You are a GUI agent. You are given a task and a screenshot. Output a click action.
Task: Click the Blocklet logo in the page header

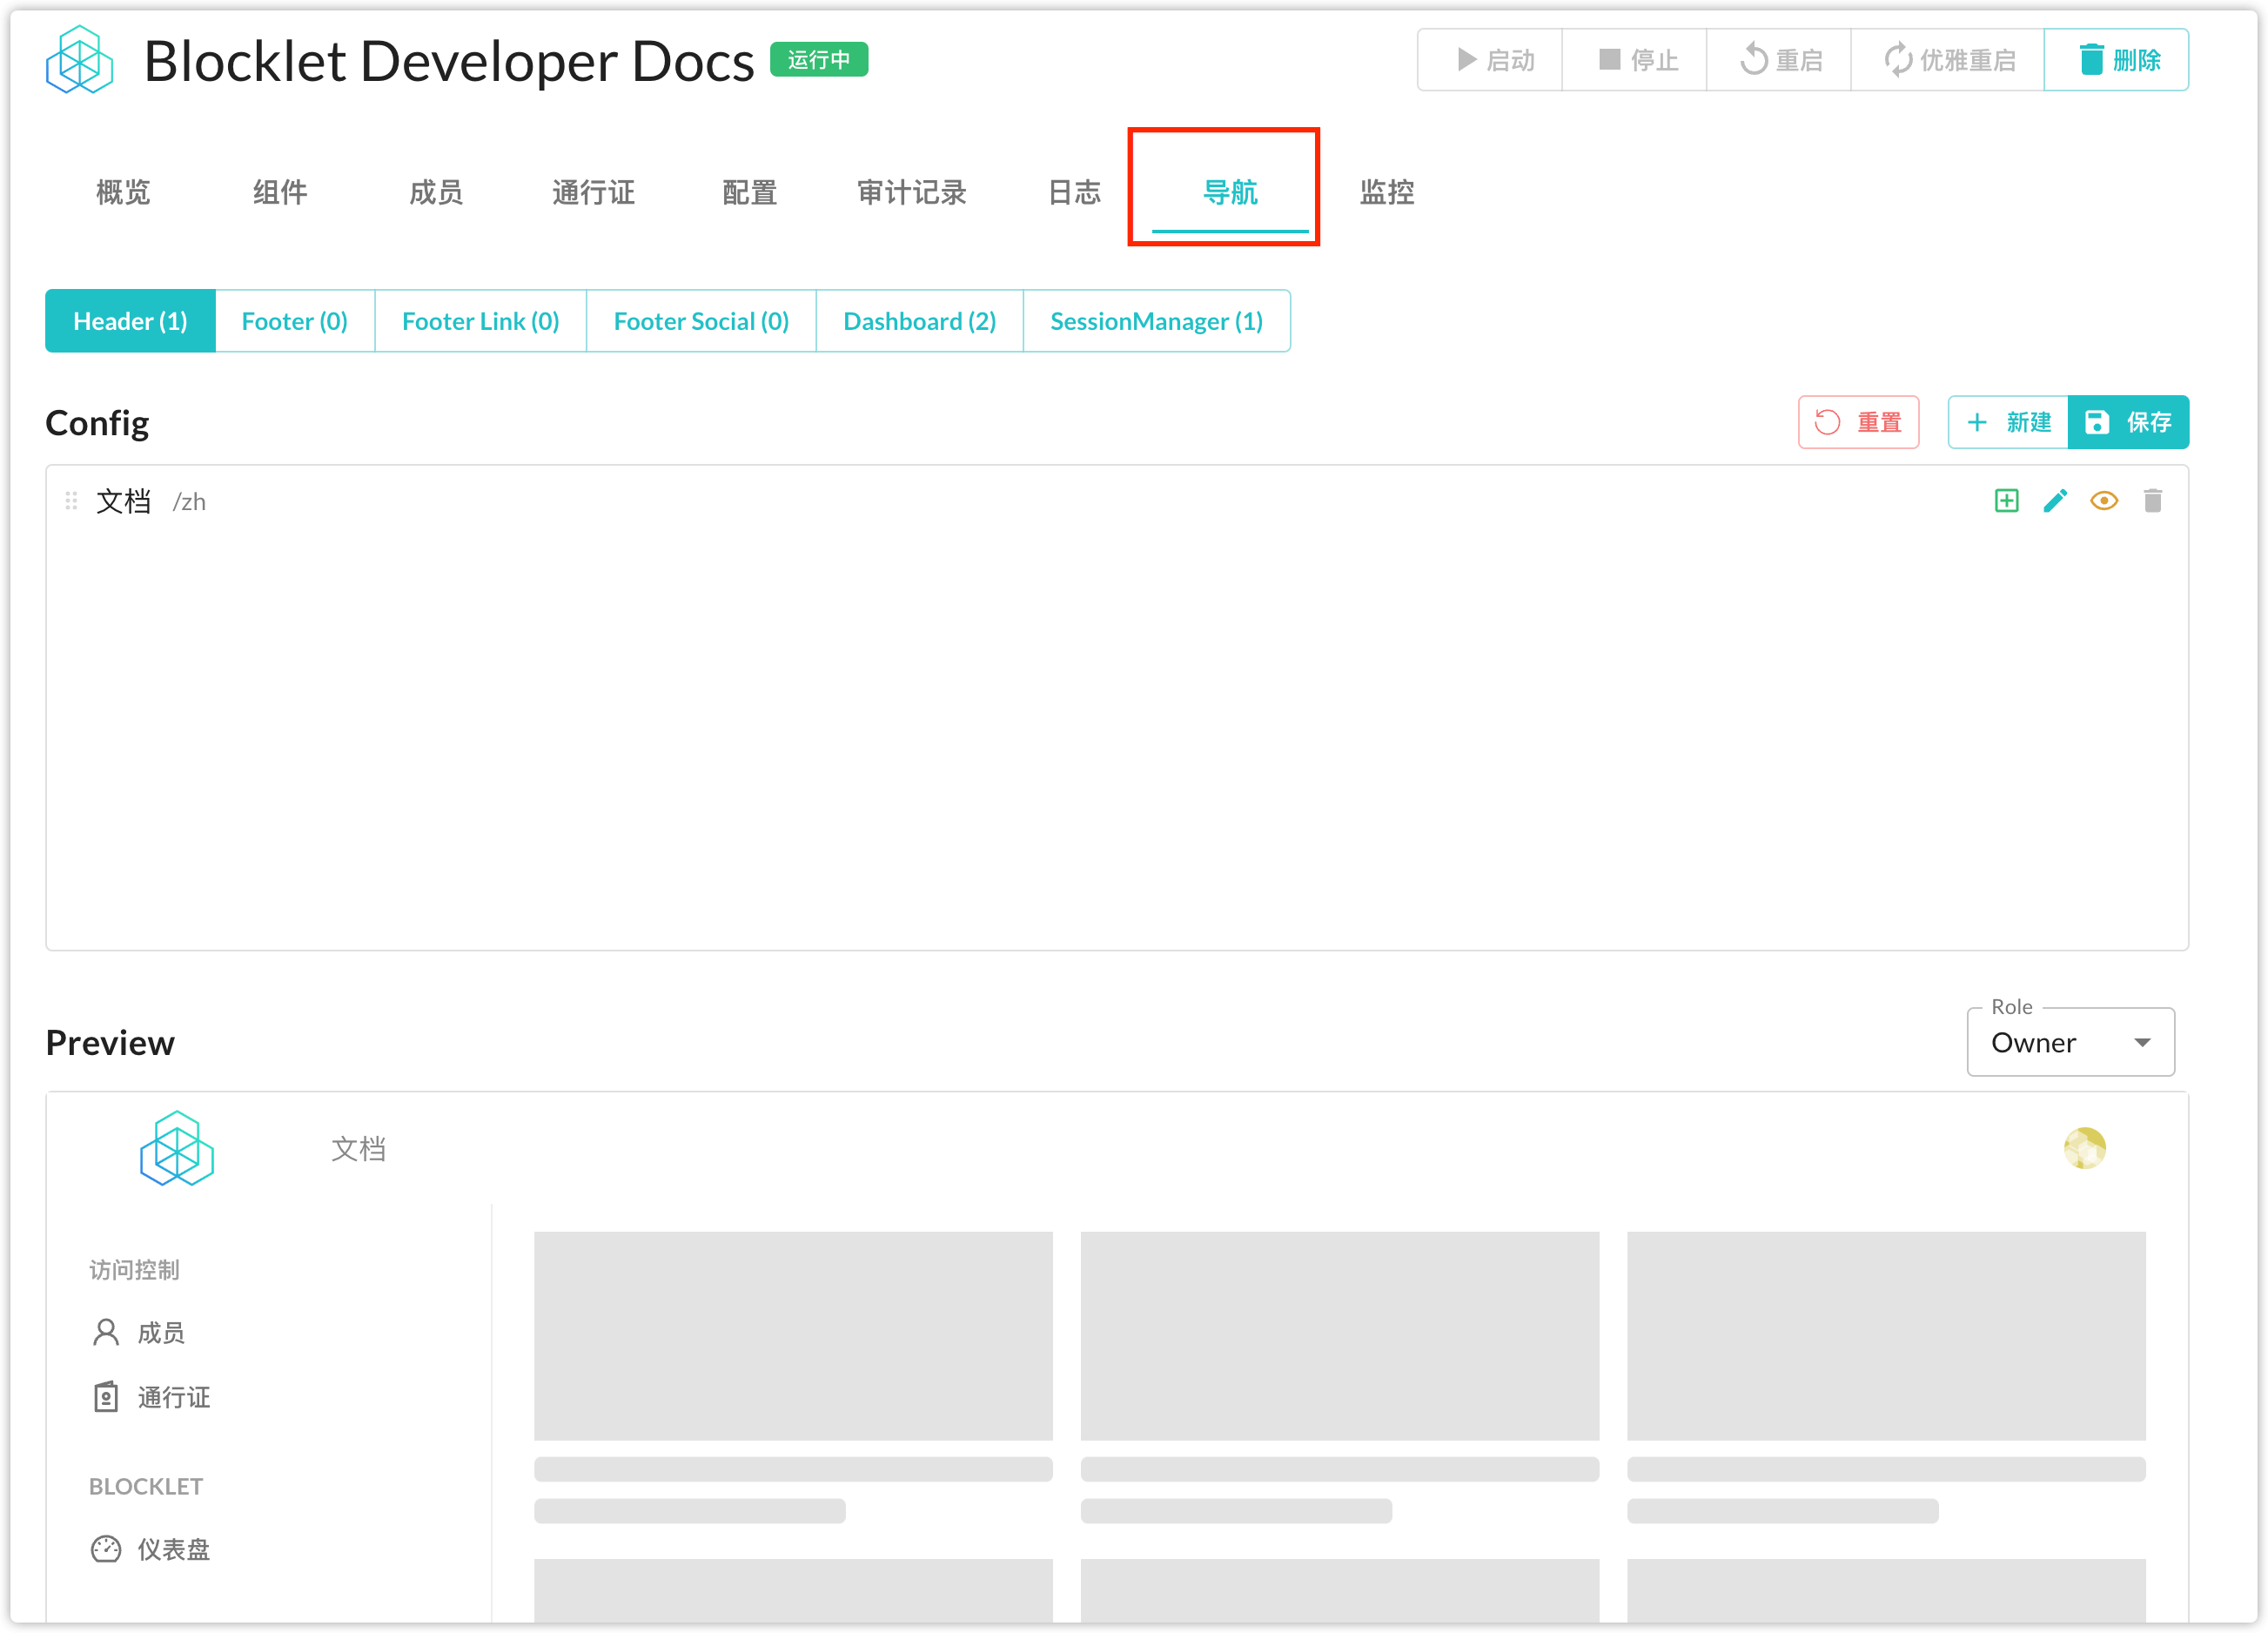click(x=80, y=60)
